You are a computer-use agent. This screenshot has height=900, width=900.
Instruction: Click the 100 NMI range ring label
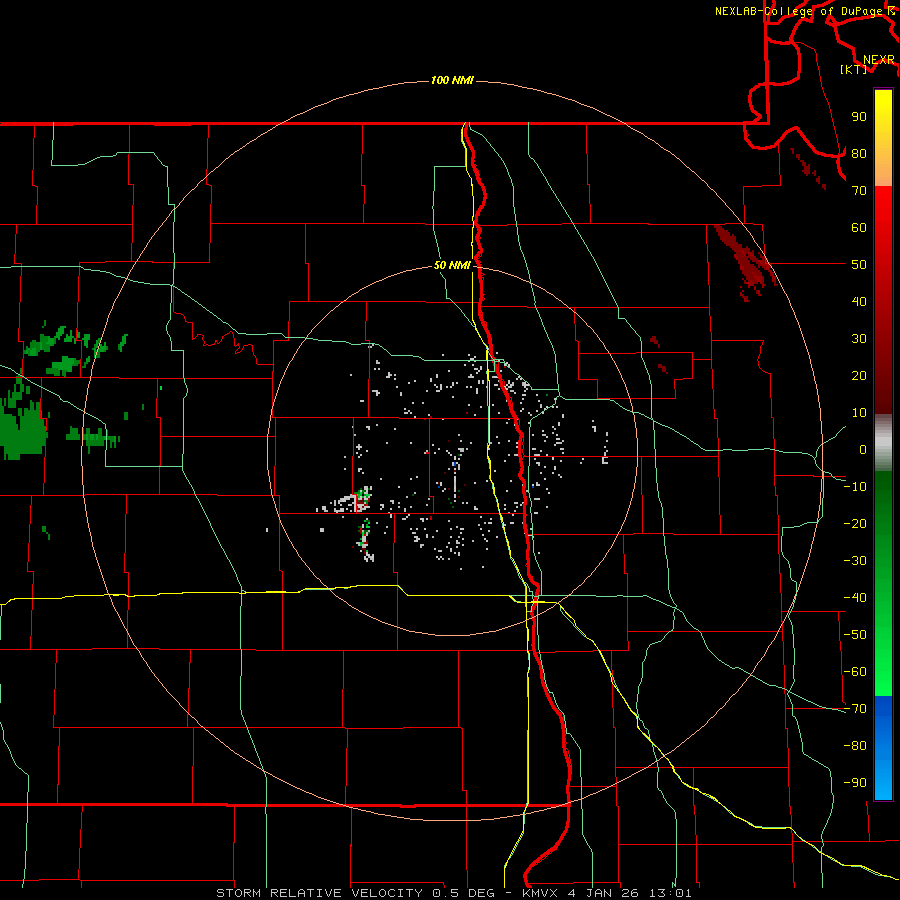tap(452, 80)
